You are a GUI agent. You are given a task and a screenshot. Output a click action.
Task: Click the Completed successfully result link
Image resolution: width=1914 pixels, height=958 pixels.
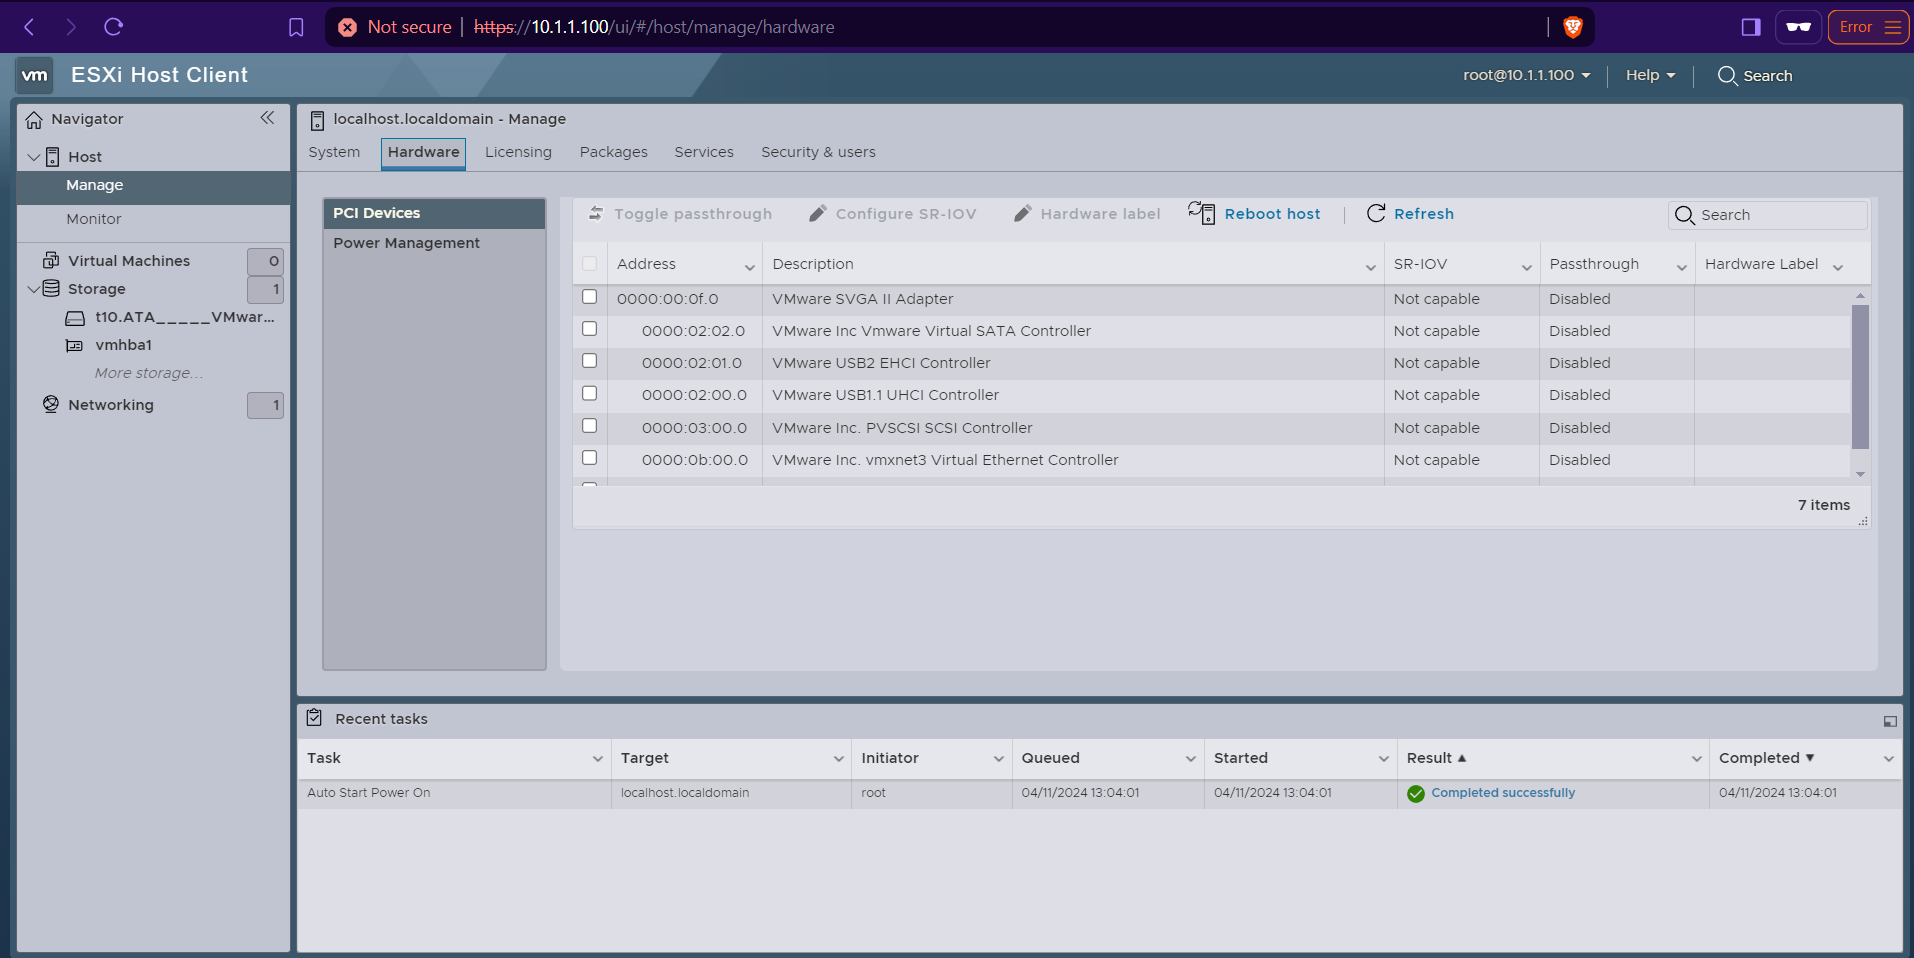coord(1503,793)
